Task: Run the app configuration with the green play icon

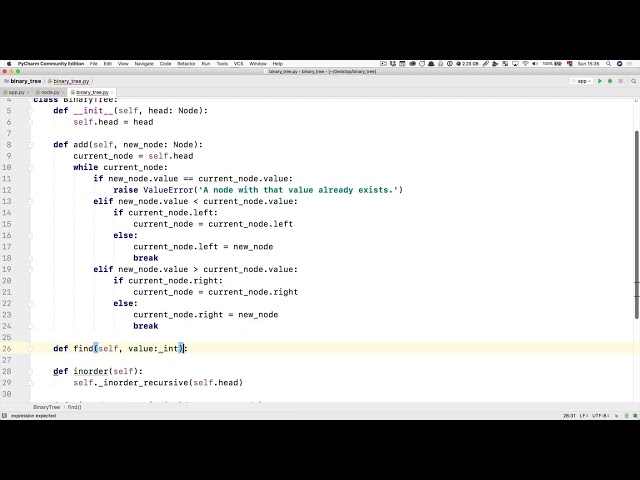Action: 600,81
